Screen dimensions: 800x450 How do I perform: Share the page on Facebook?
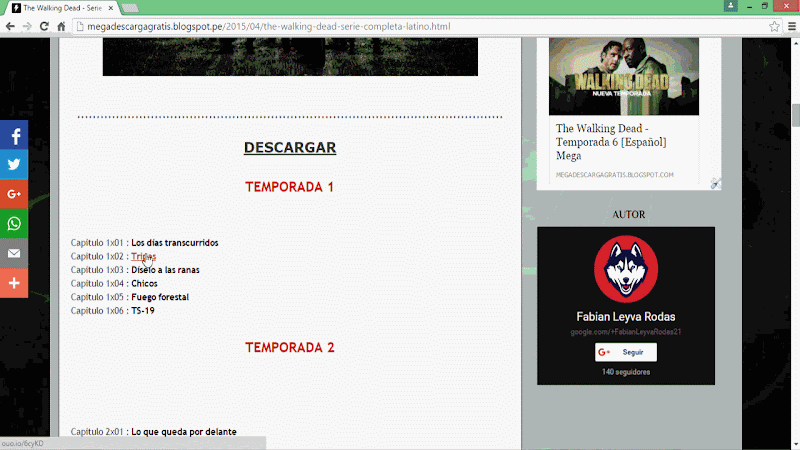14,135
